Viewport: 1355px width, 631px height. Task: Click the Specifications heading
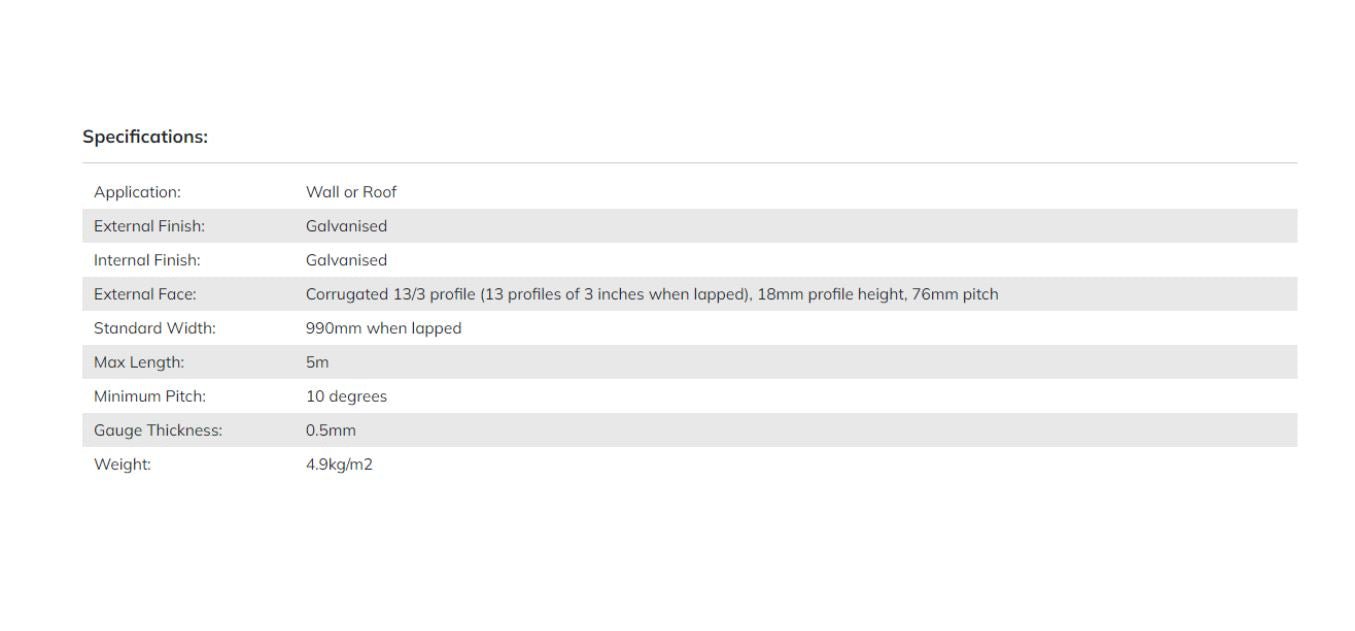(x=145, y=137)
